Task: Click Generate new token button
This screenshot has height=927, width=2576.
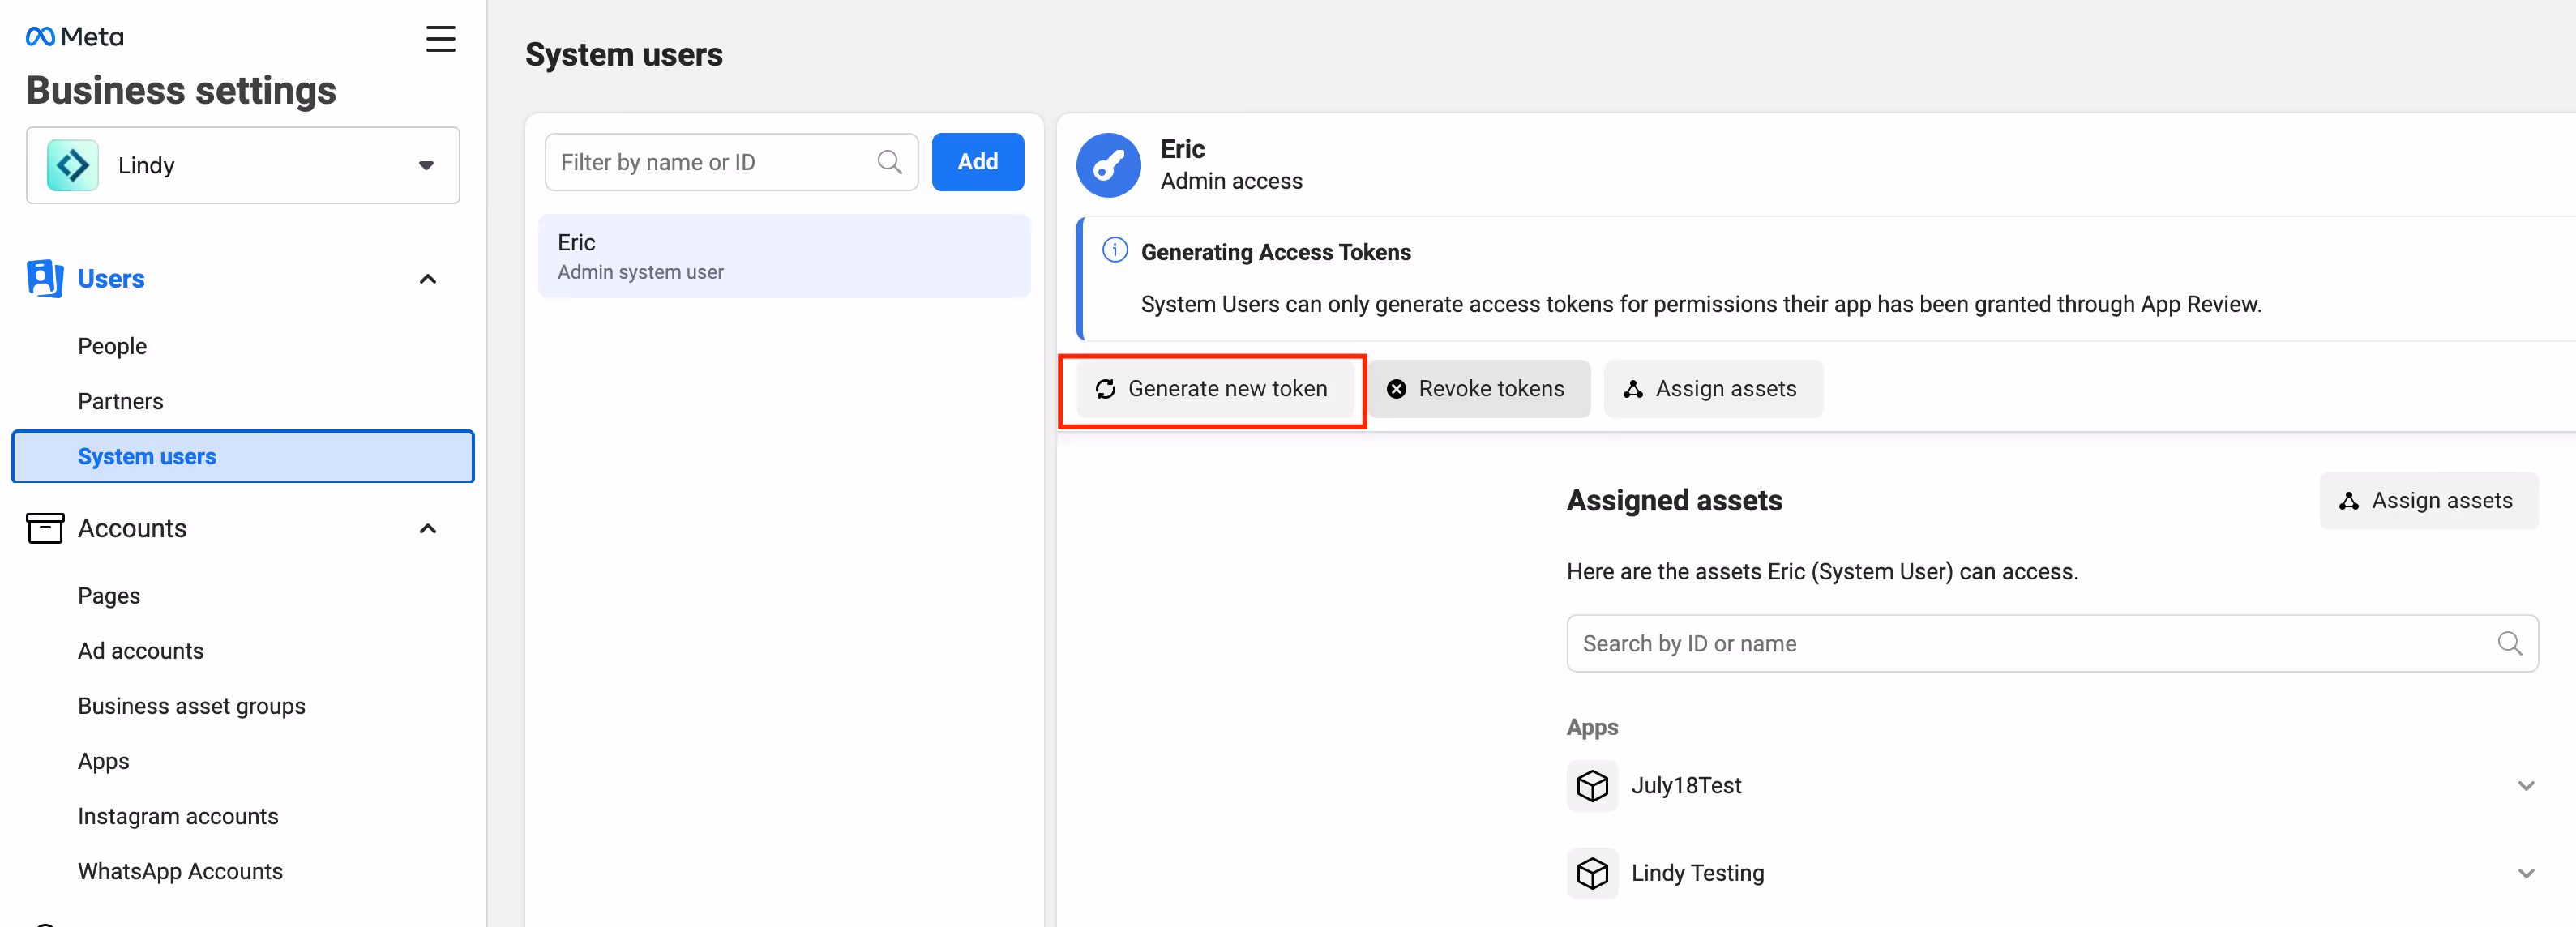Action: pos(1213,389)
